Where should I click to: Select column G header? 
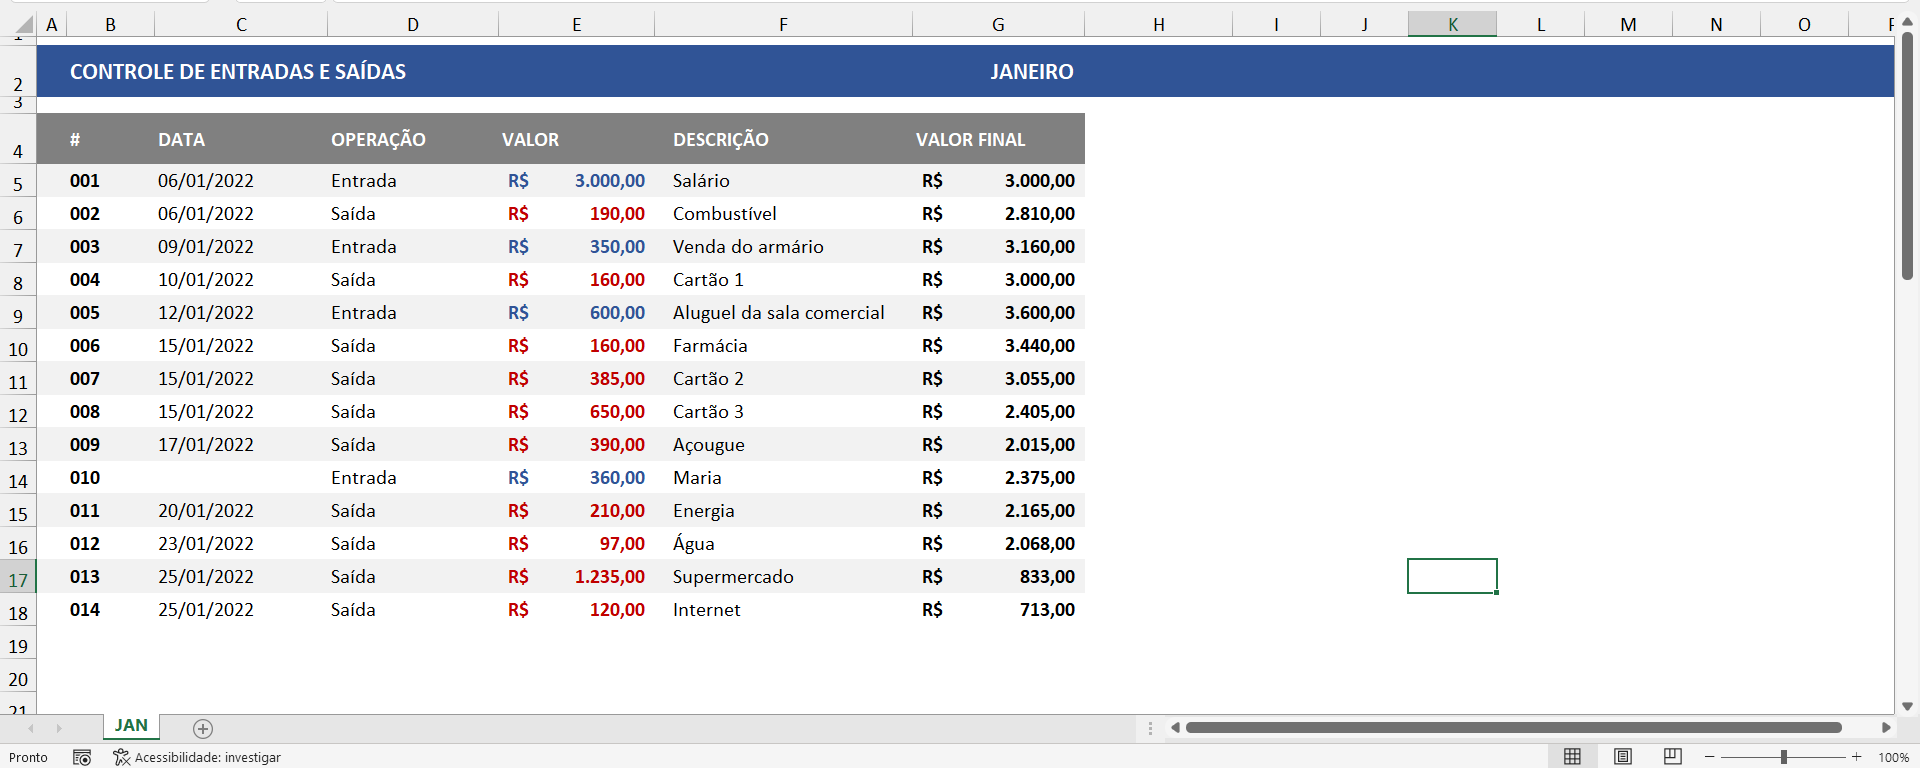[x=998, y=24]
